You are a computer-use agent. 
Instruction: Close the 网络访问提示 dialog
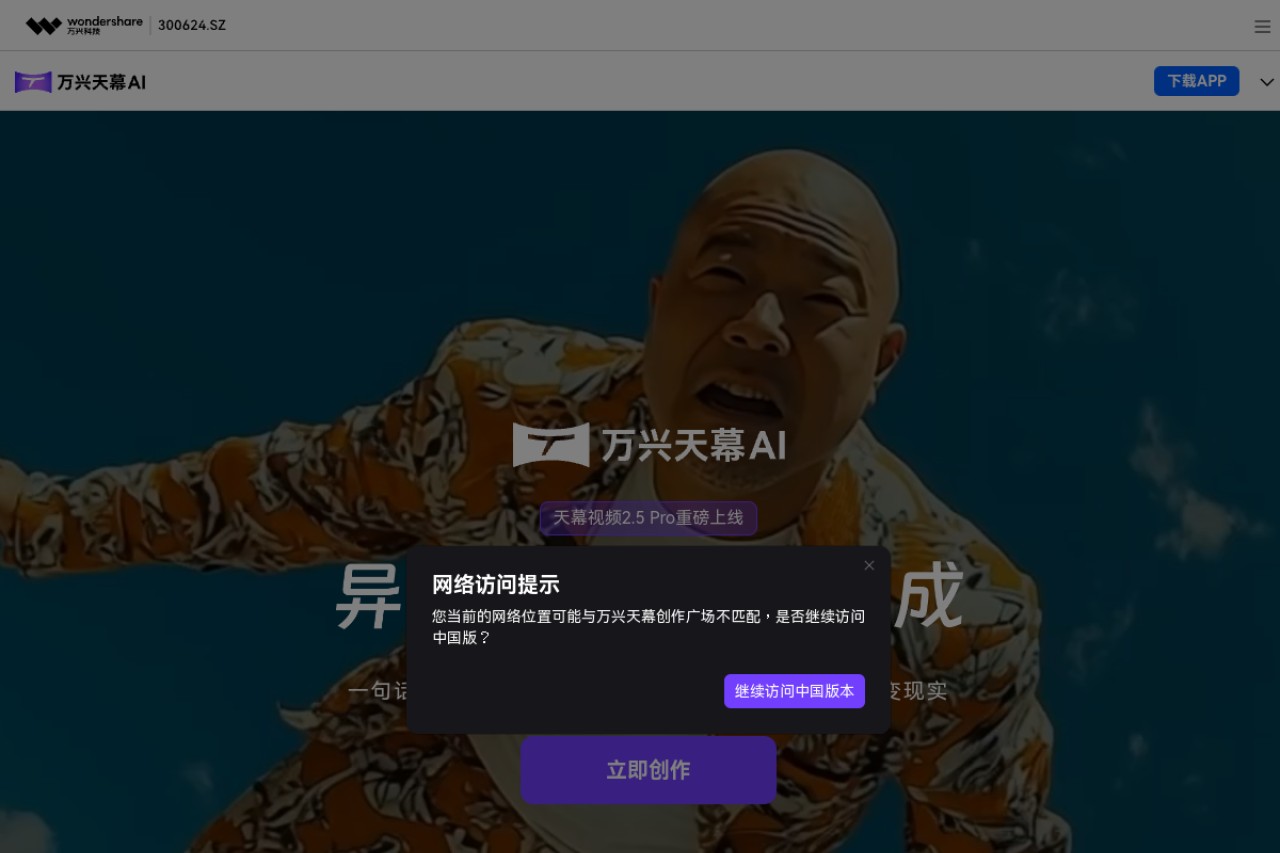869,565
